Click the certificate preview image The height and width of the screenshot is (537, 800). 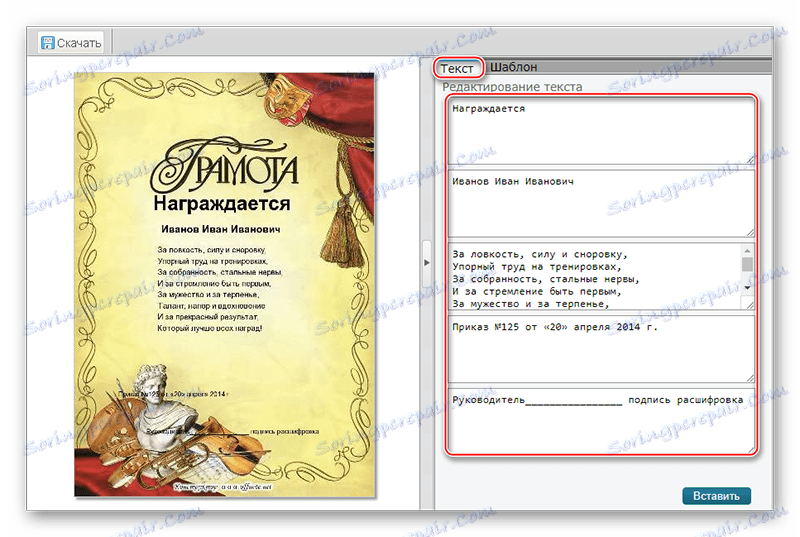[225, 285]
